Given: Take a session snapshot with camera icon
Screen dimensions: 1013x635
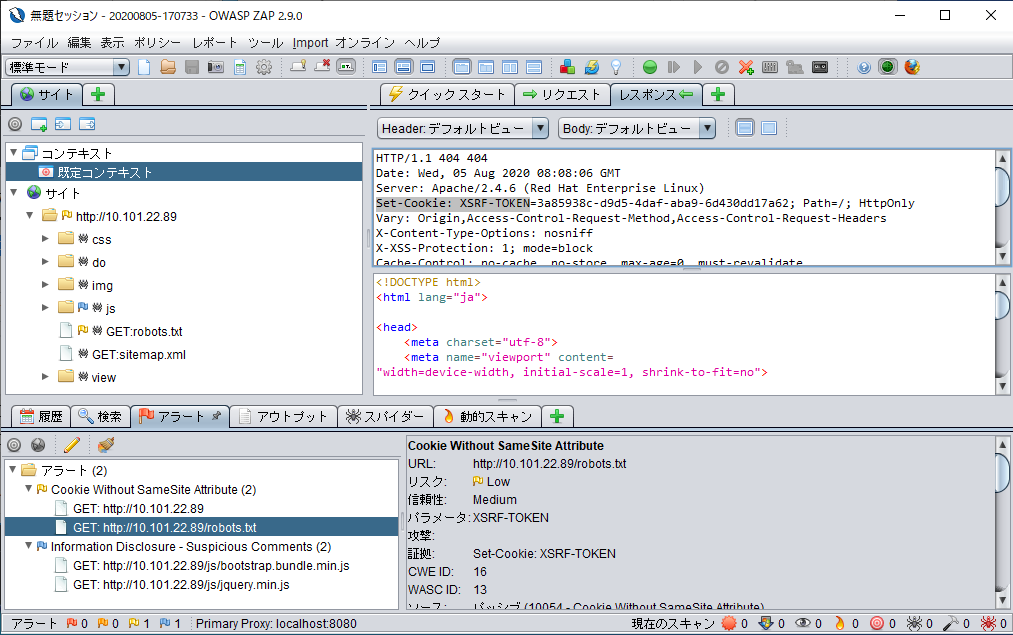Looking at the screenshot, I should [216, 67].
